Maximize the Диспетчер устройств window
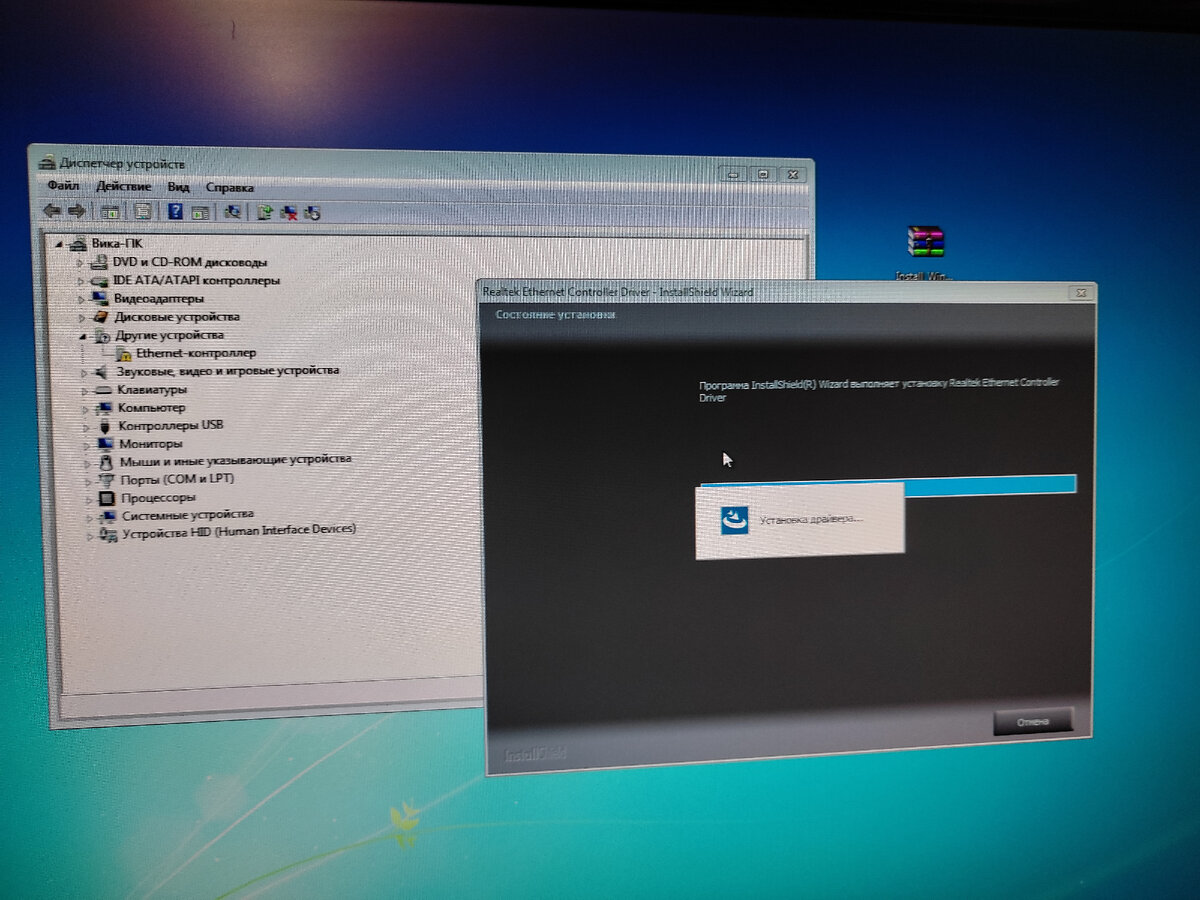Screen dimensions: 1200x900 [x=762, y=173]
